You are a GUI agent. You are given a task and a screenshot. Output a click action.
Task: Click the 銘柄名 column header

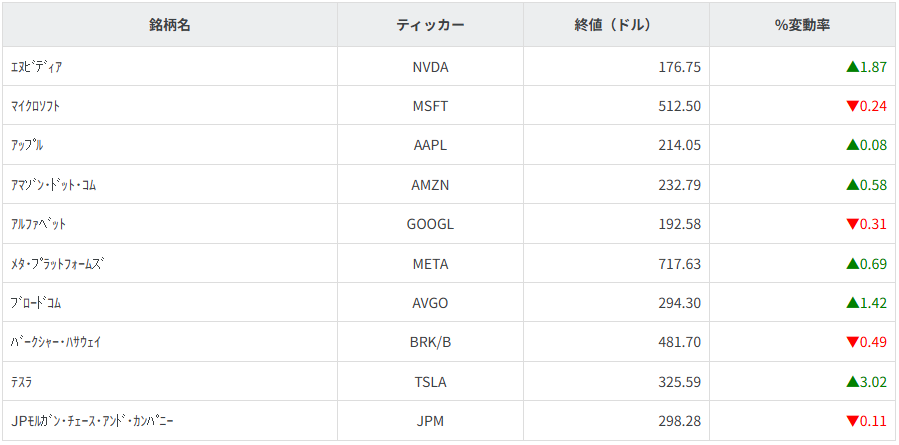(169, 25)
